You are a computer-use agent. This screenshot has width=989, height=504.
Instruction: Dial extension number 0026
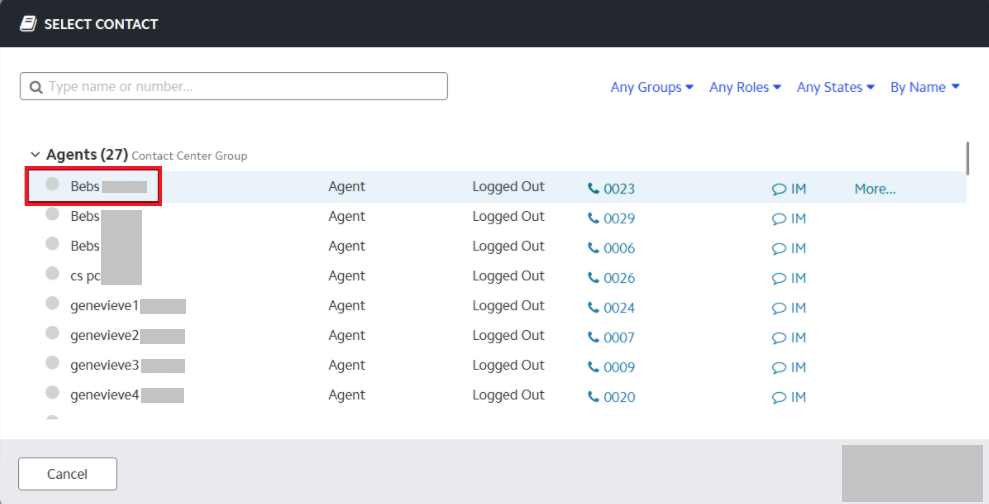[619, 278]
